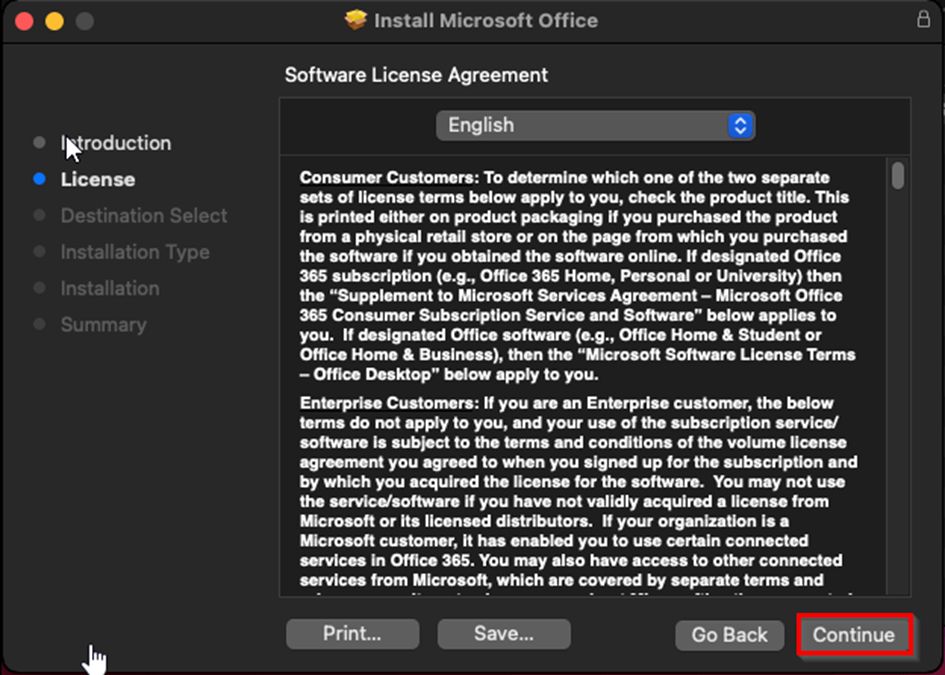Click Destination Select step label
Viewport: 945px width, 675px height.
coord(144,216)
